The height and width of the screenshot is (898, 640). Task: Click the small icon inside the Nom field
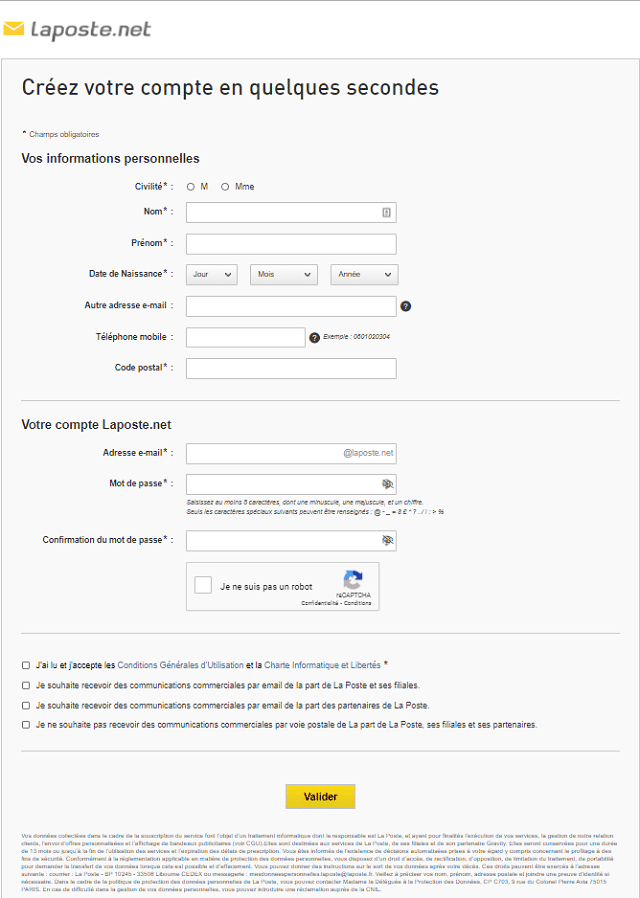[387, 212]
